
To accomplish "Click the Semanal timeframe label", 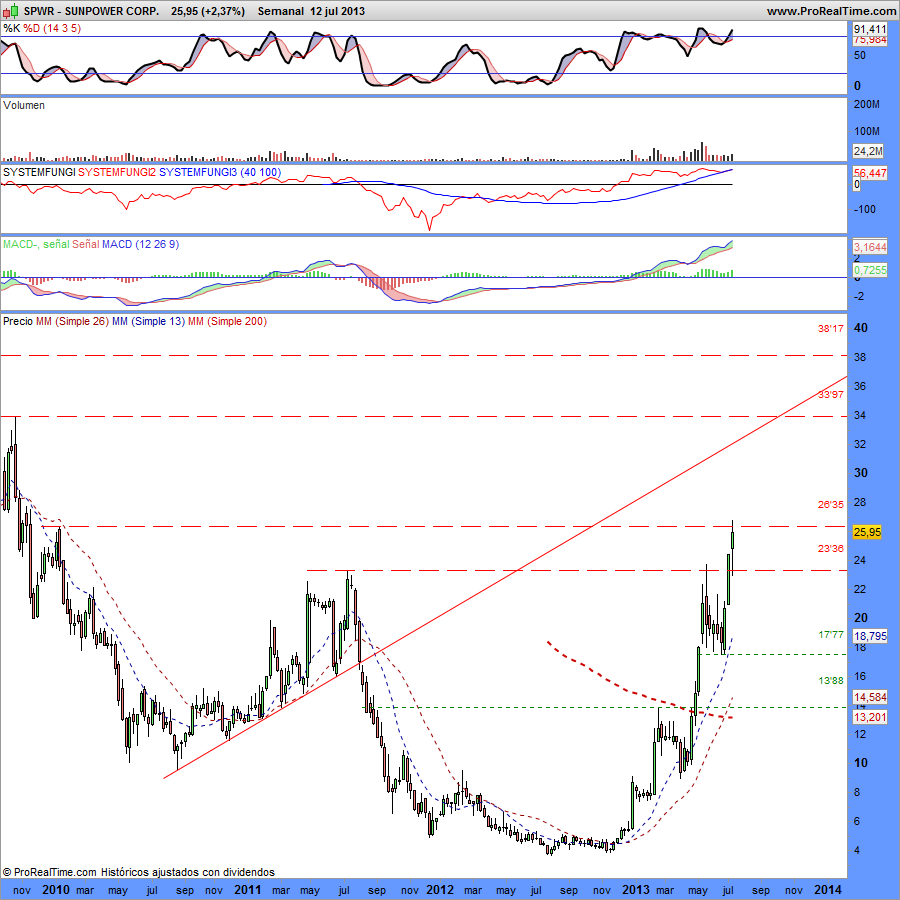I will [x=281, y=11].
